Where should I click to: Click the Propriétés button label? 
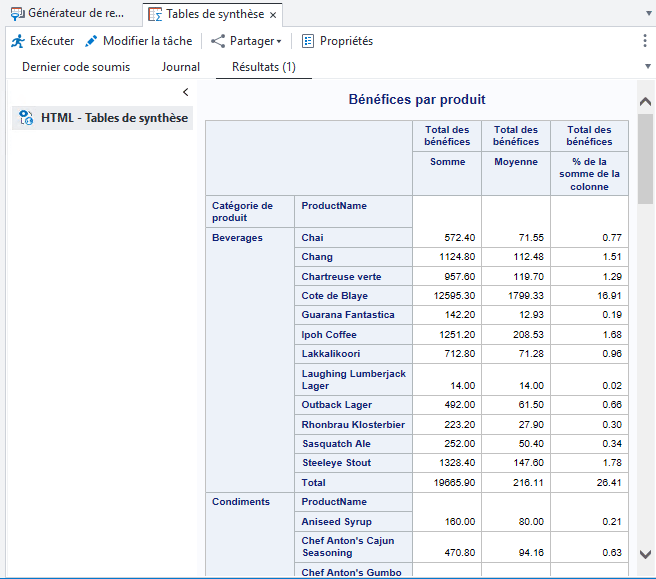346,41
